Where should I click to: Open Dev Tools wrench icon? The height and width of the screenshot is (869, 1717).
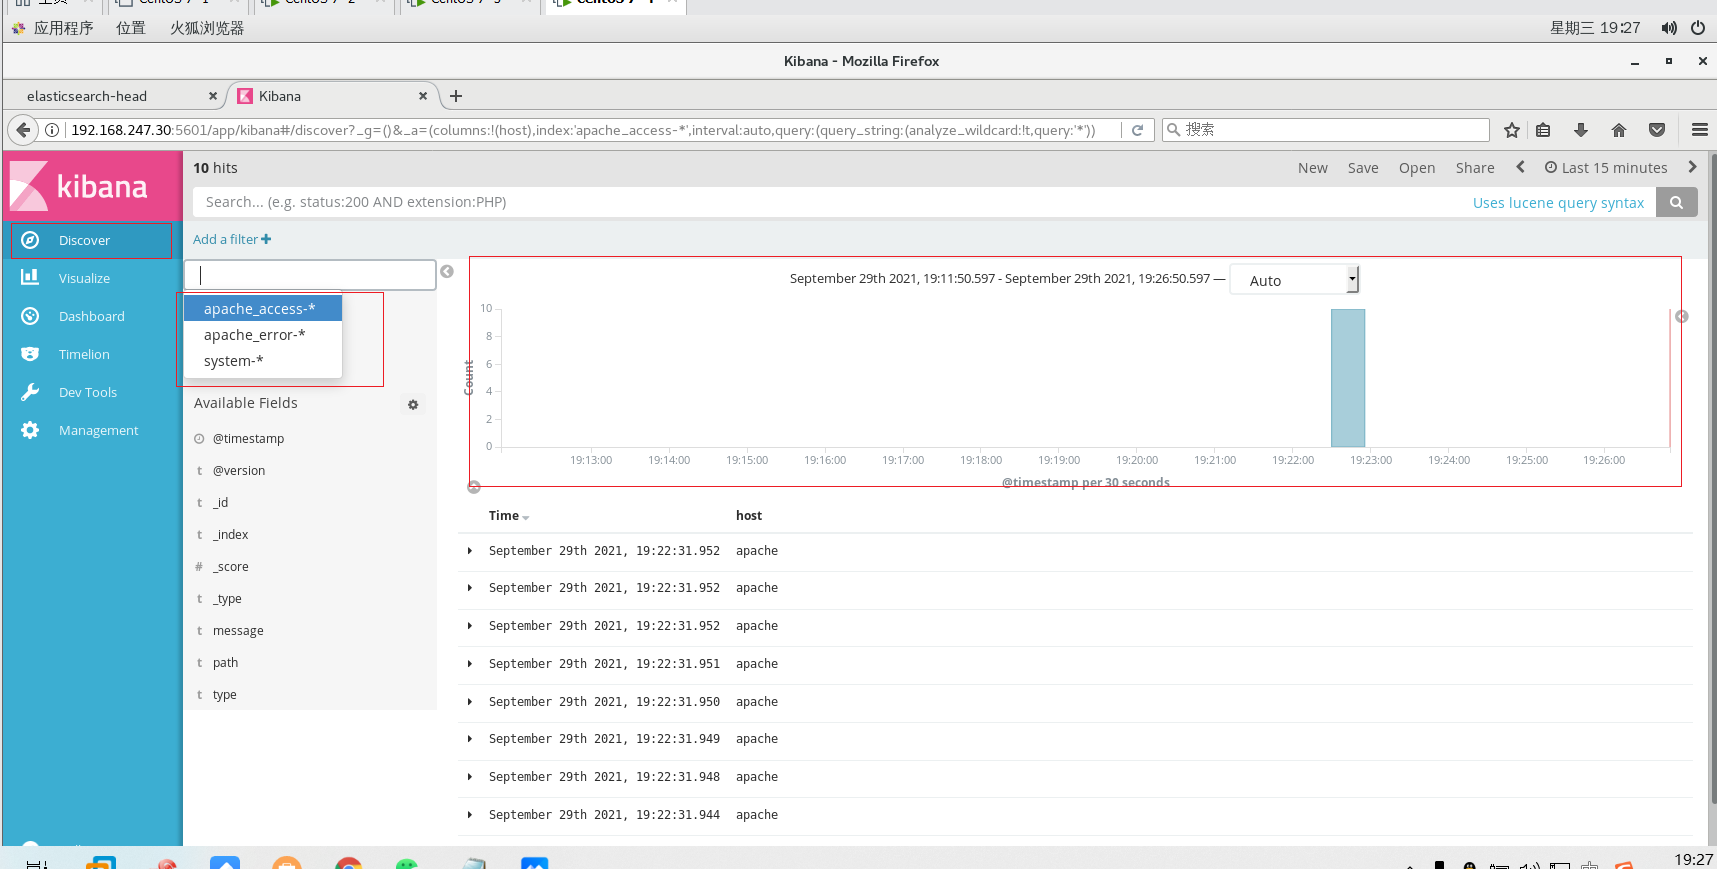[30, 392]
